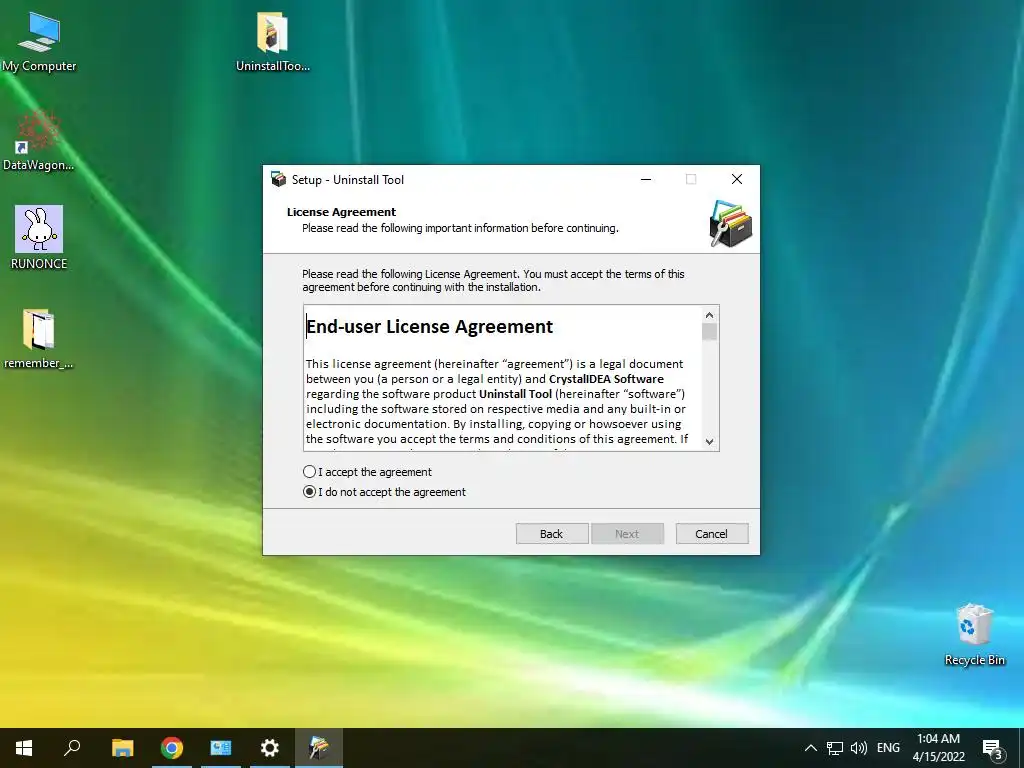1024x768 pixels.
Task: Open the My Computer desktop icon
Action: pos(39,40)
